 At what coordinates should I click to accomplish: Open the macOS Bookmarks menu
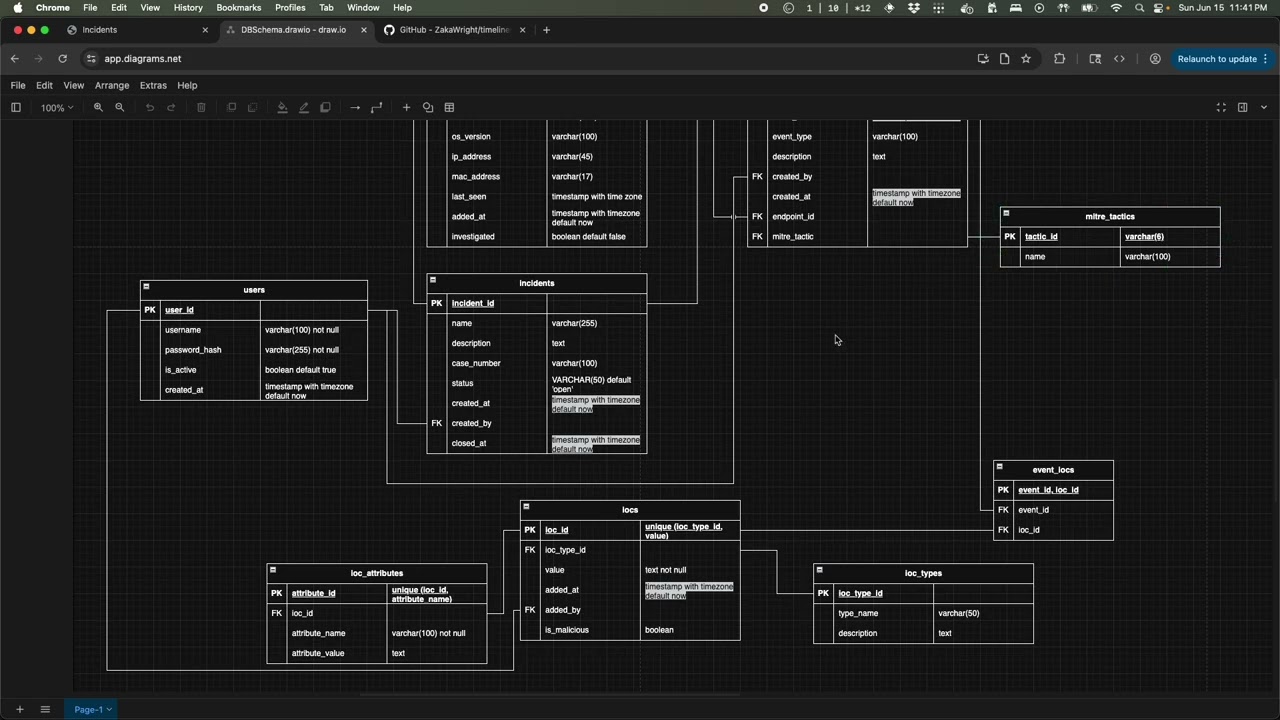(238, 8)
